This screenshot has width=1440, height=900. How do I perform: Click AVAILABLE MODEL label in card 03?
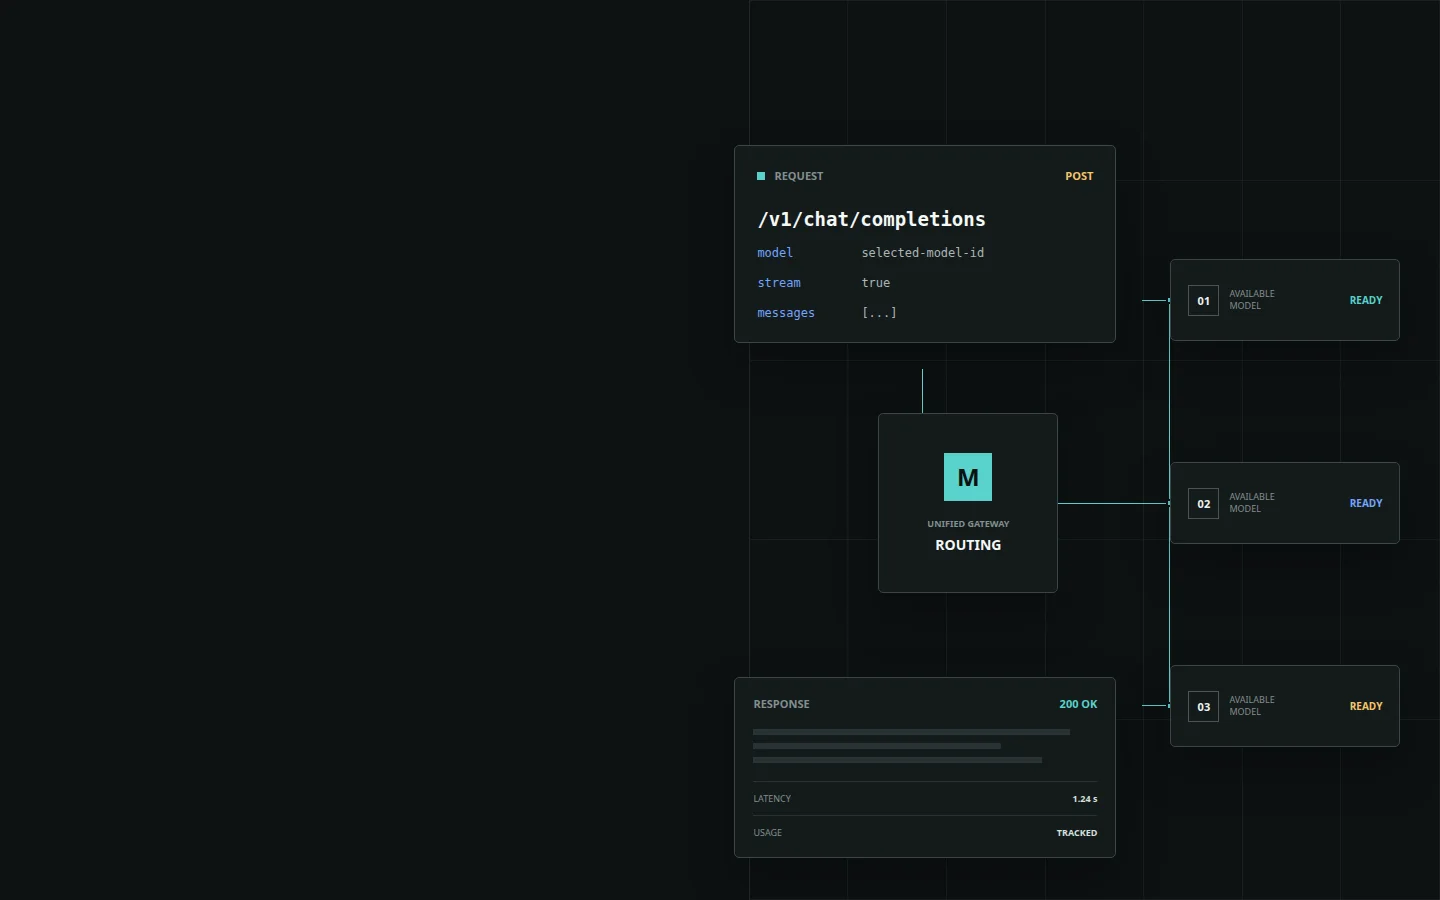pos(1252,706)
